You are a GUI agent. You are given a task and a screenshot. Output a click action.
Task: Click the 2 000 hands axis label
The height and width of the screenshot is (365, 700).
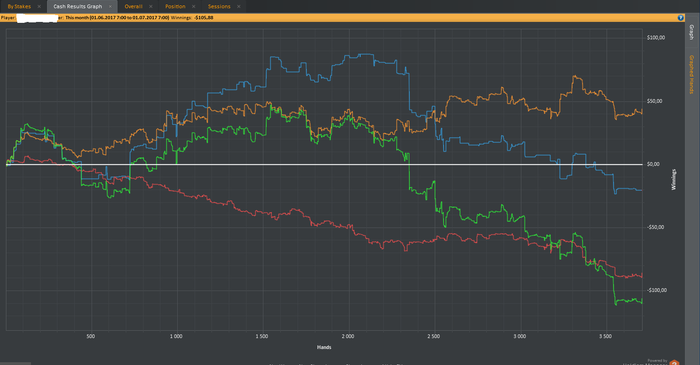coord(348,336)
